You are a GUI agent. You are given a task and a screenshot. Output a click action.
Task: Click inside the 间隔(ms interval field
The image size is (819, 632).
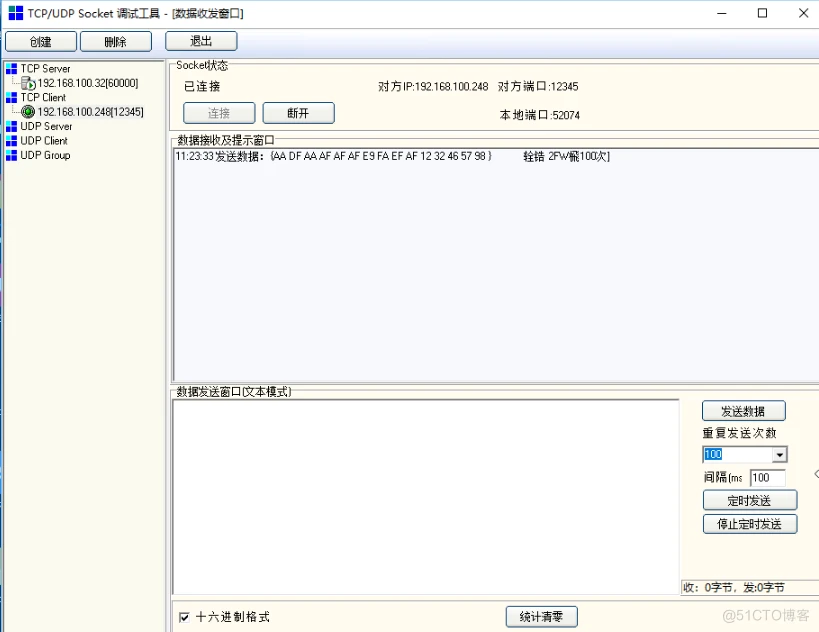(766, 478)
